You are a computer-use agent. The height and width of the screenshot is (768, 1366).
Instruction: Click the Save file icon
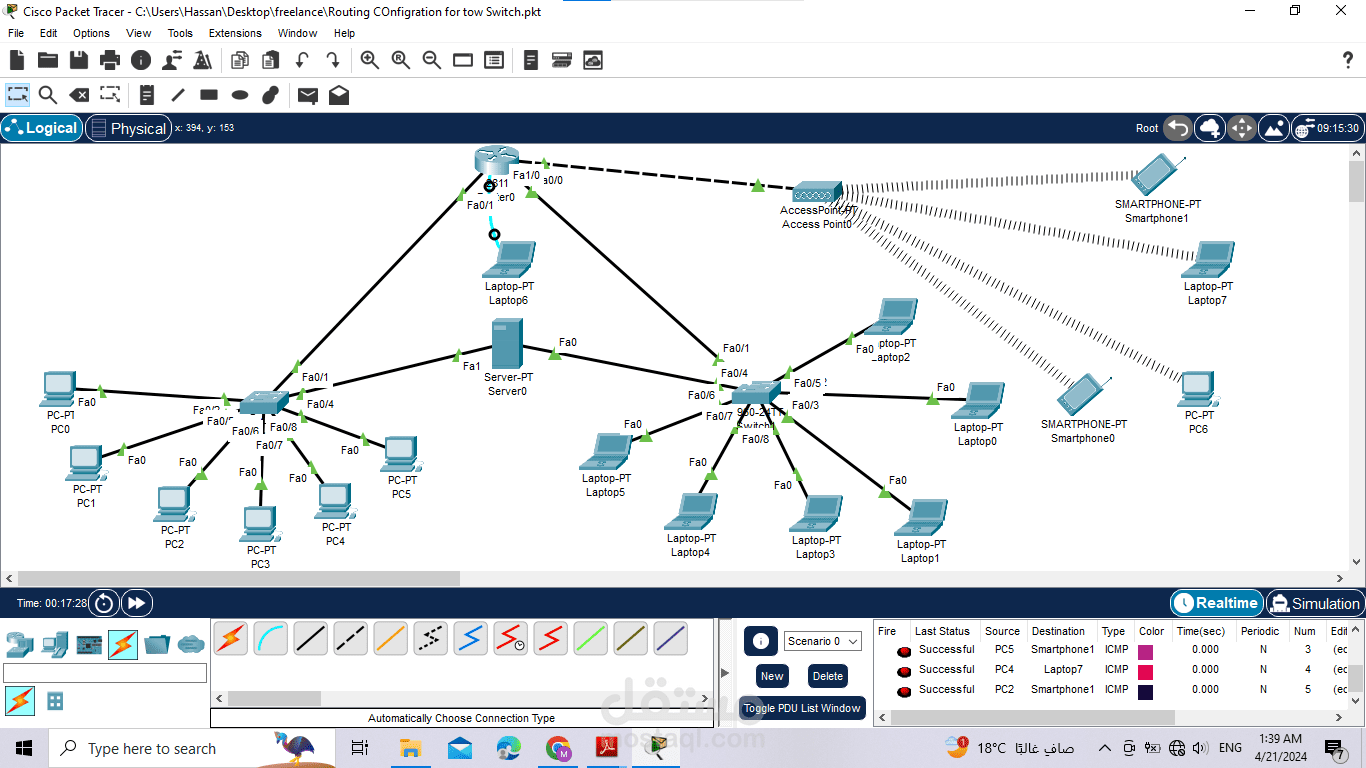(78, 60)
